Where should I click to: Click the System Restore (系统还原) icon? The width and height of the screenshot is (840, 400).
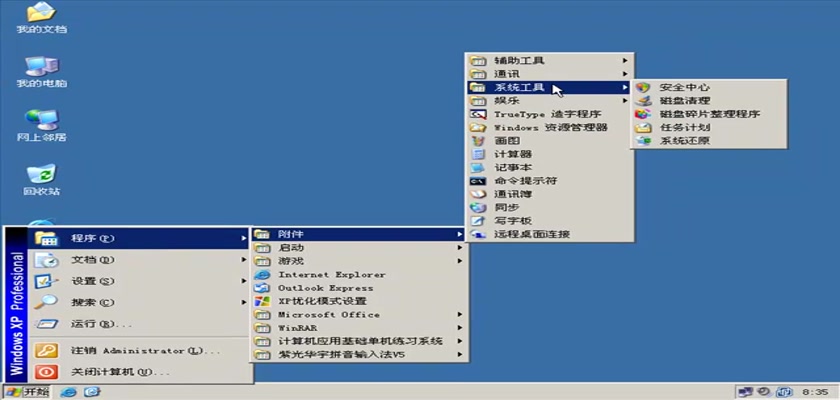click(x=642, y=141)
